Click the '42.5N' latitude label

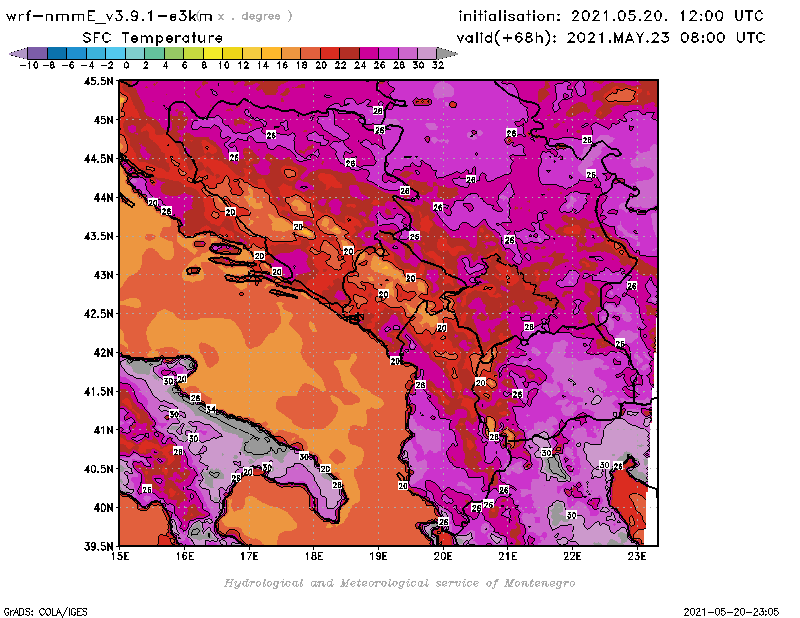click(x=98, y=314)
